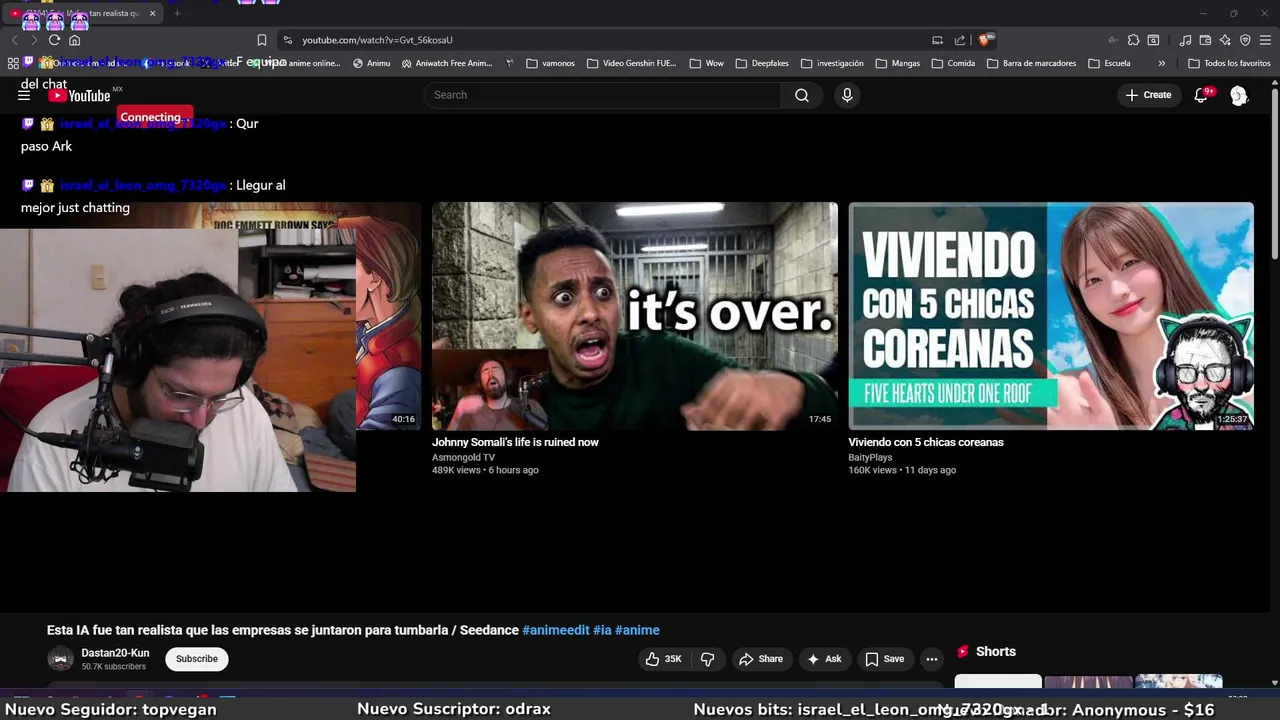The height and width of the screenshot is (720, 1280).
Task: Expand hidden bookmarks with the chevron arrows
Action: coord(1161,63)
